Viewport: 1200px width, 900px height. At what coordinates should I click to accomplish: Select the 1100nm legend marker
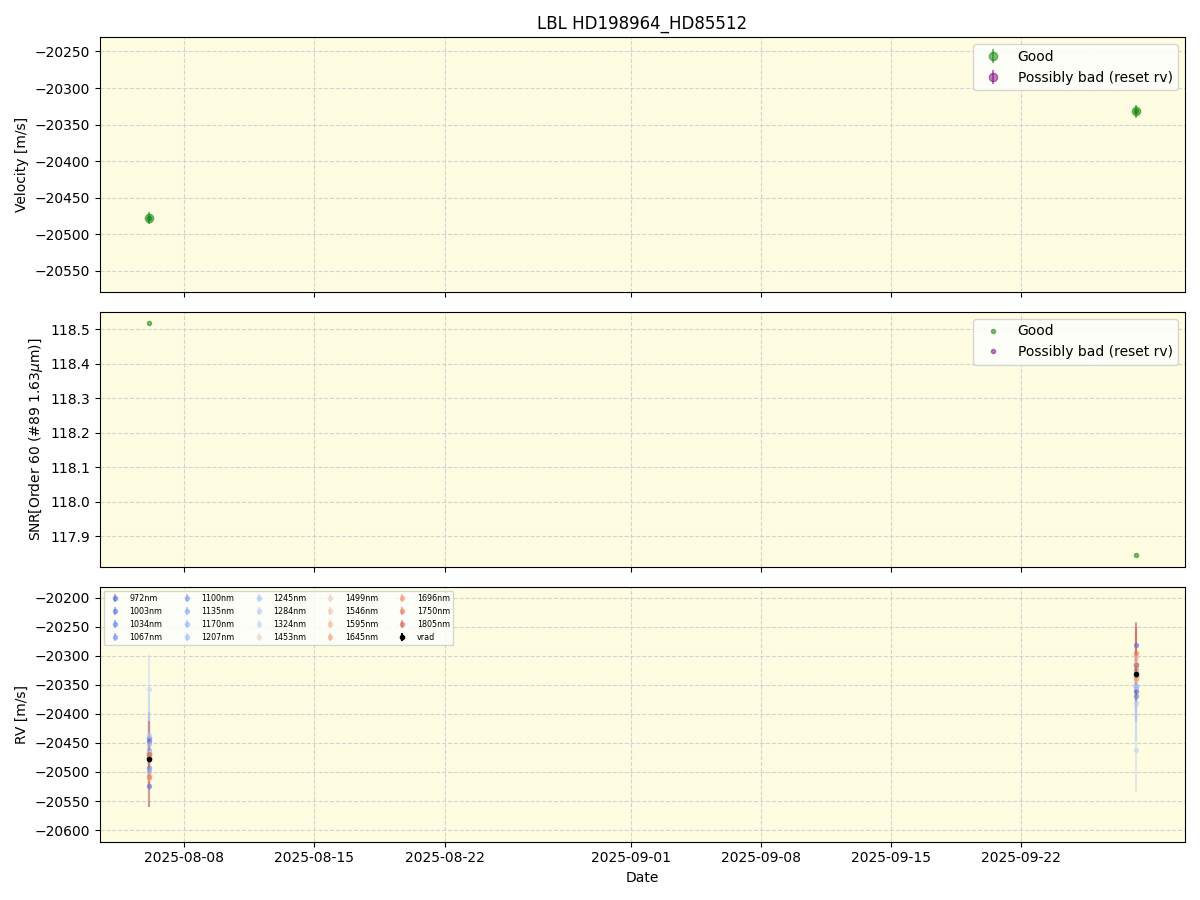tap(187, 598)
